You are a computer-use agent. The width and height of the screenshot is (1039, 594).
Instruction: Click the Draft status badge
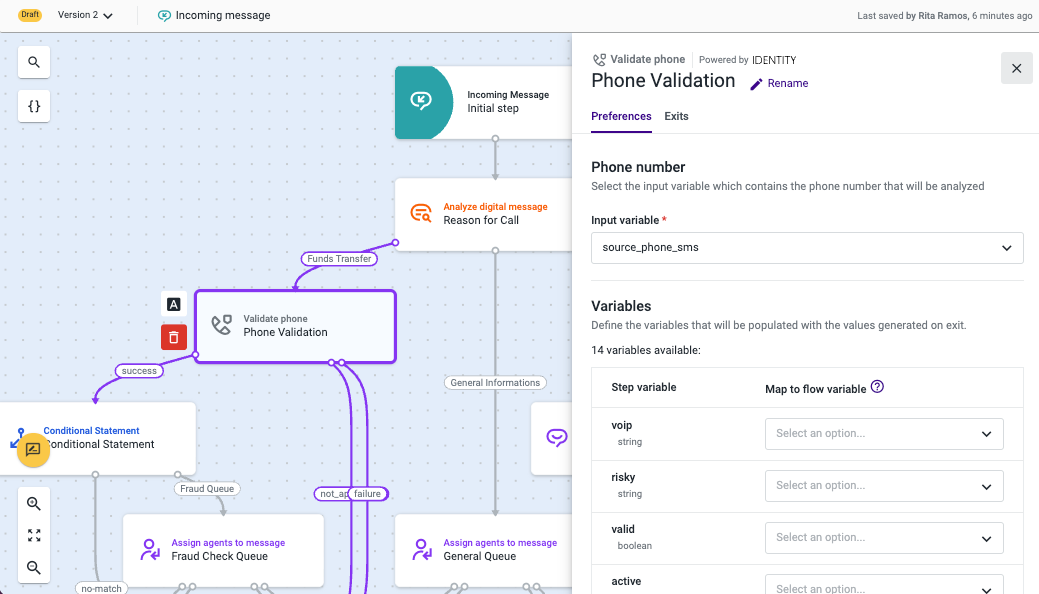(x=30, y=15)
